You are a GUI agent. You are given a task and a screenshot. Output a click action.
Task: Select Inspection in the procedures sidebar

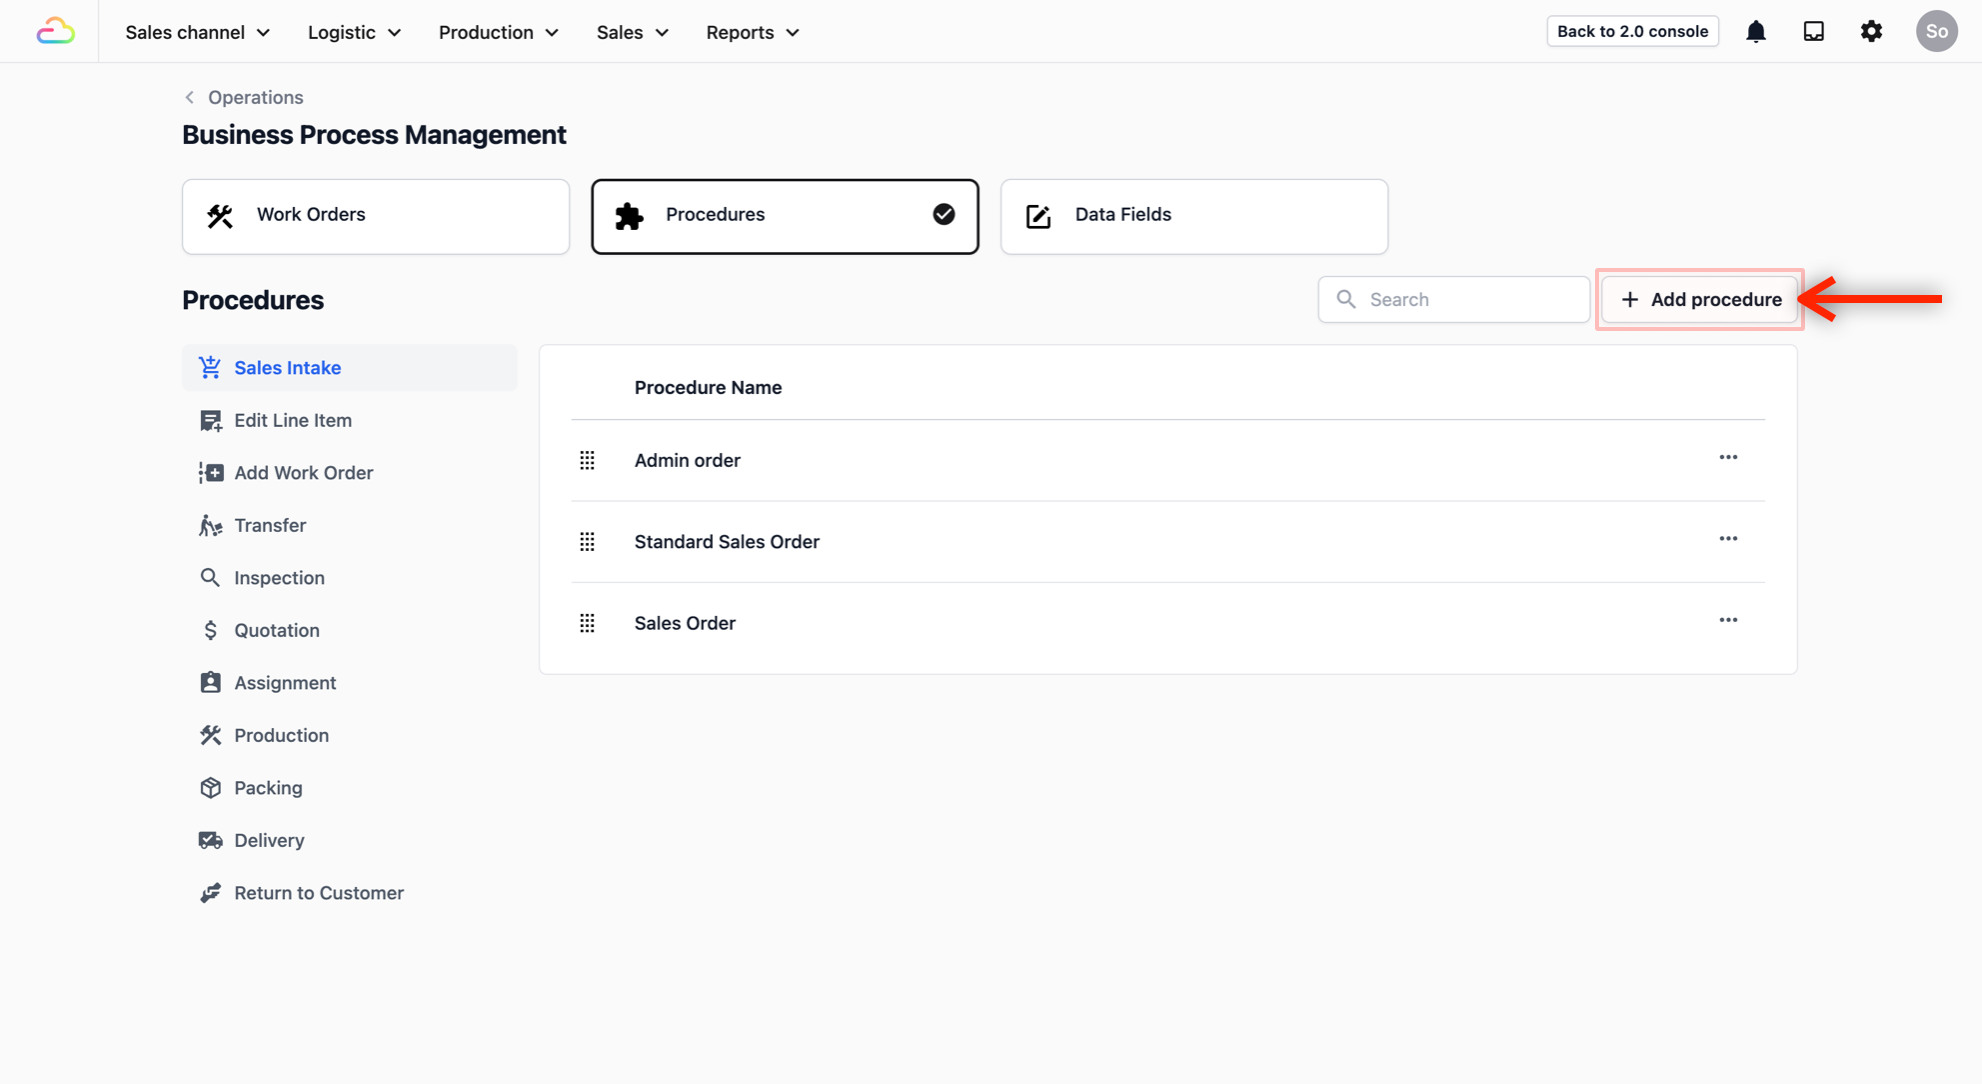coord(279,578)
